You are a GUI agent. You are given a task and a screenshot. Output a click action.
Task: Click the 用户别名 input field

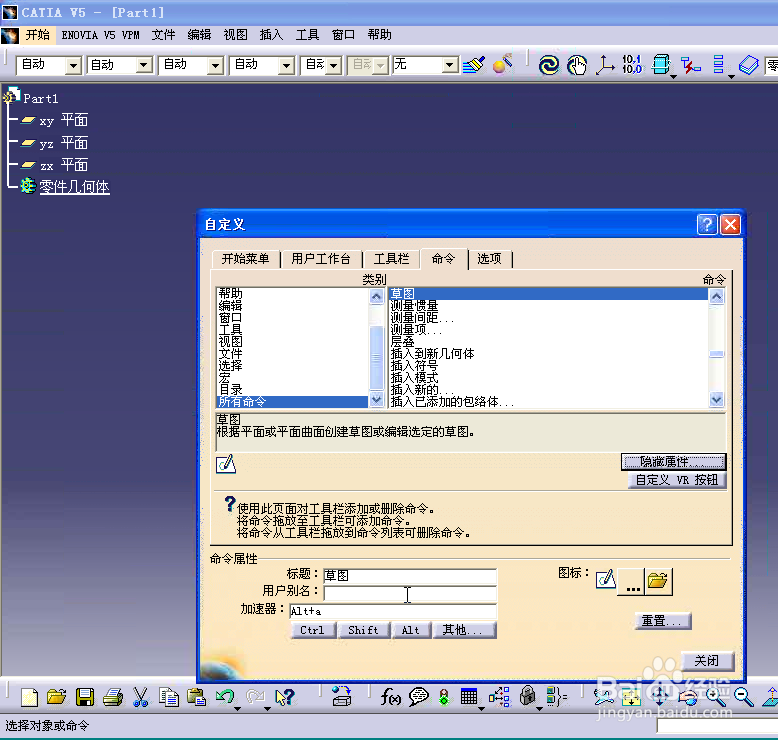[409, 593]
